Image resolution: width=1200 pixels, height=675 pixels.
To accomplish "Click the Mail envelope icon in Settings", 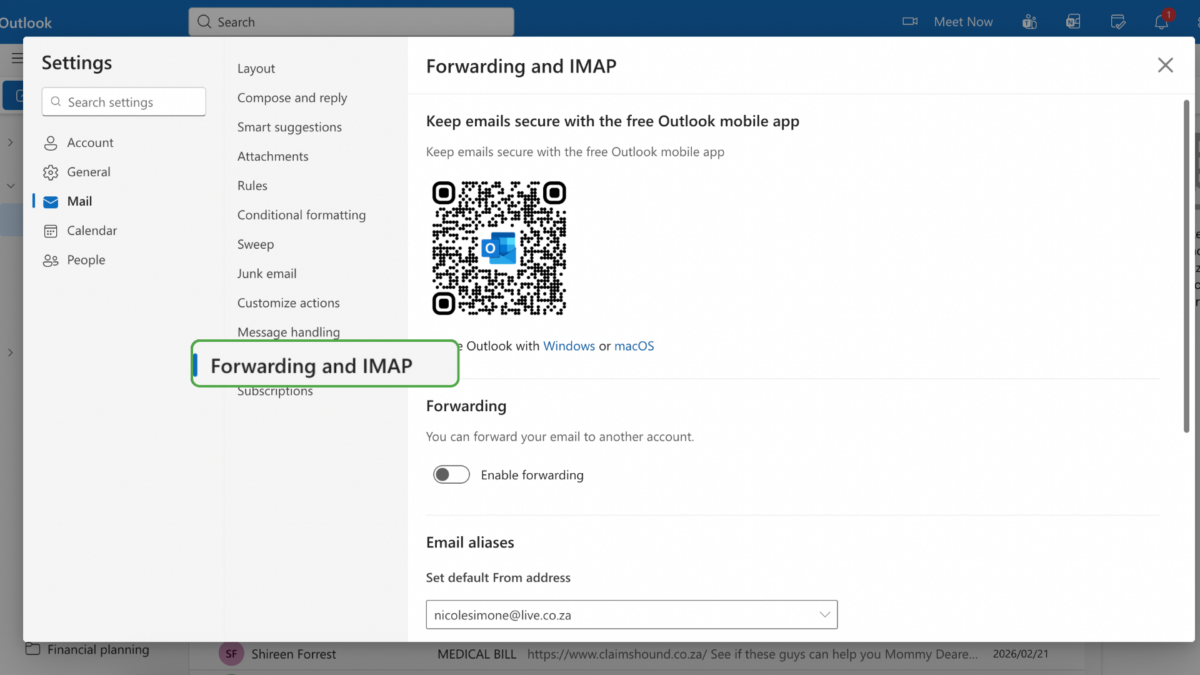I will (51, 201).
